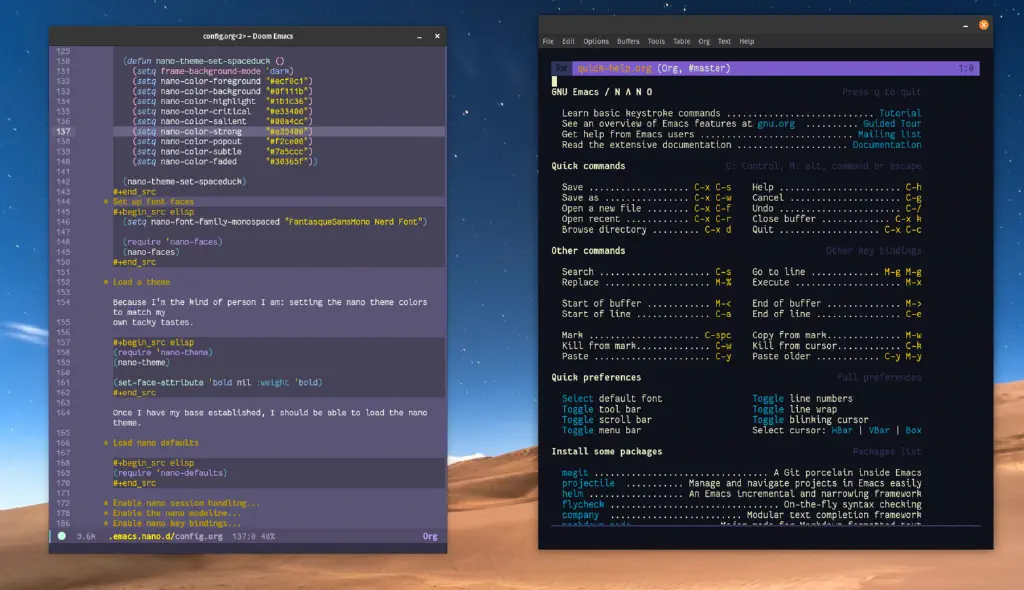1024x590 pixels.
Task: Click foreground color value "#ecf0c1"
Action: [289, 81]
